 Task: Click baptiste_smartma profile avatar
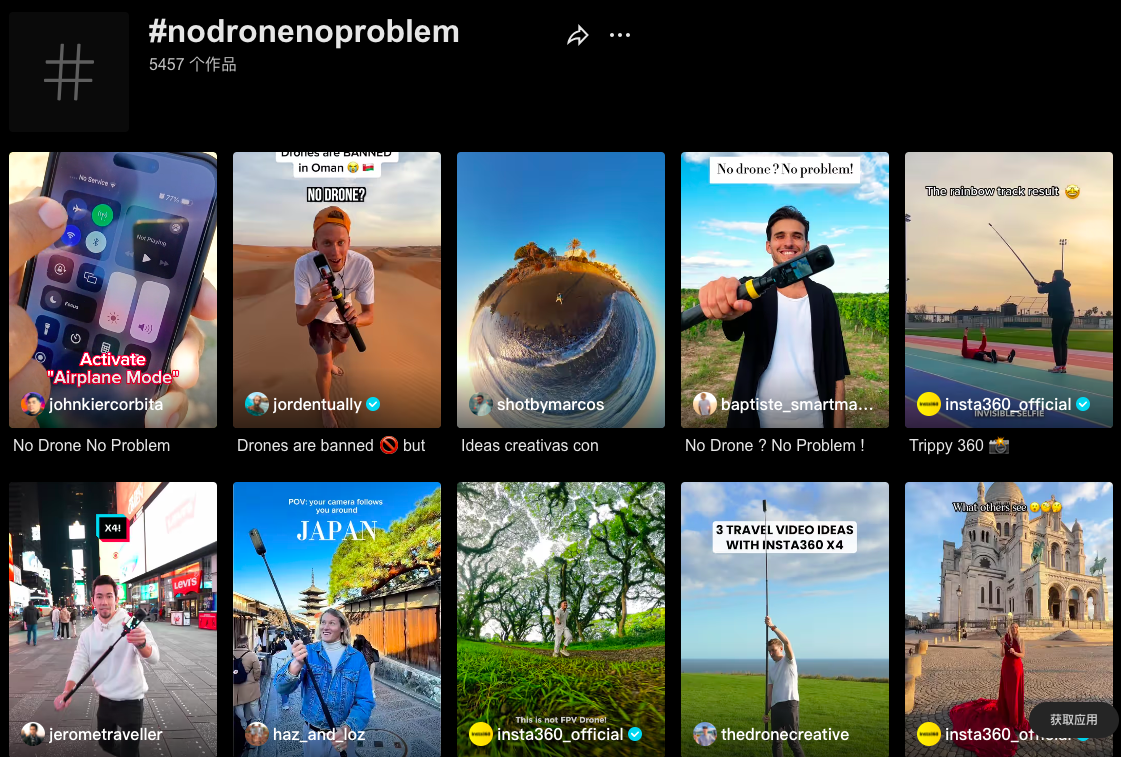pos(705,404)
